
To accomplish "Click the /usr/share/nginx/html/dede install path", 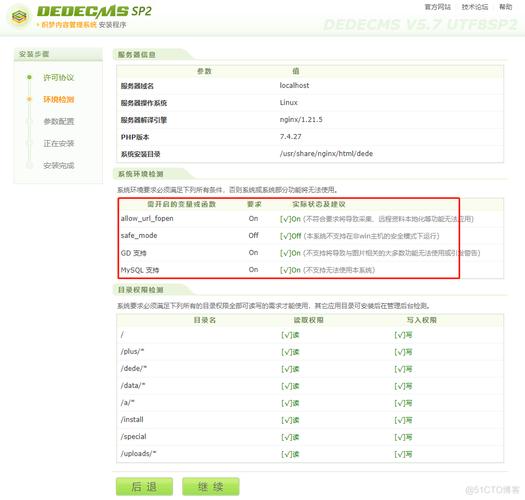I will point(326,154).
